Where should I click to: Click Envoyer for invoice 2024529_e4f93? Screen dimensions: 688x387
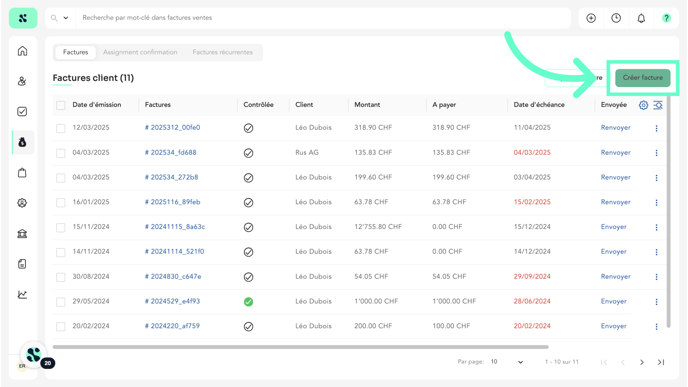(x=613, y=301)
